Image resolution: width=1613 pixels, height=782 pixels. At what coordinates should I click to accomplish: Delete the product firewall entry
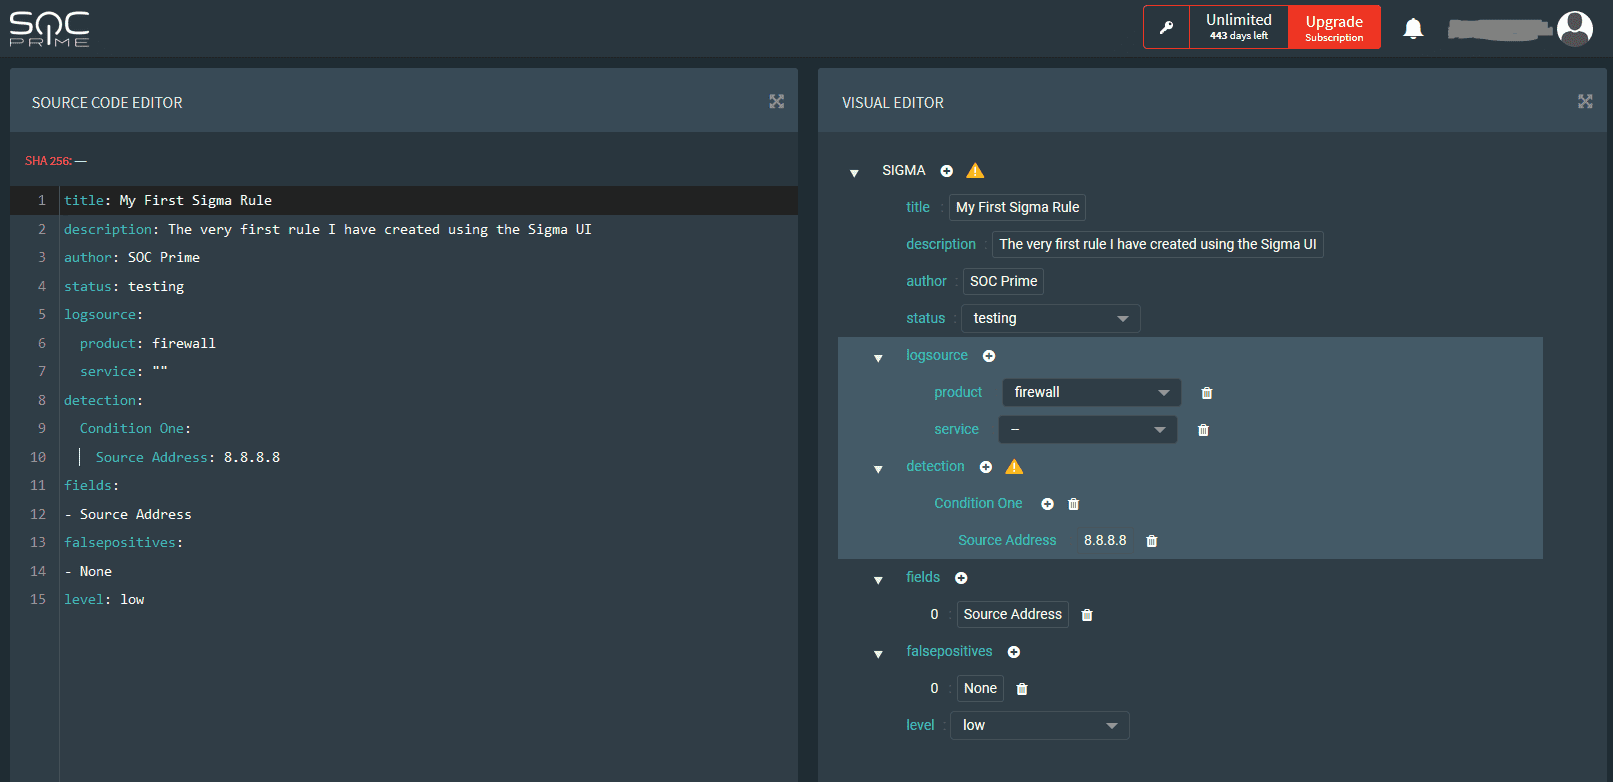1206,393
